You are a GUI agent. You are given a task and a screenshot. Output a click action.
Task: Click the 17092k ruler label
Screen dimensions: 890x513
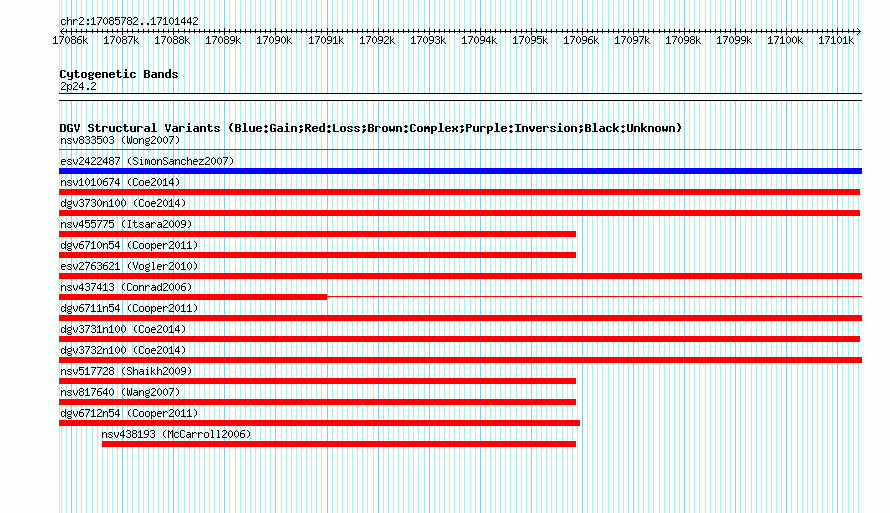[377, 40]
